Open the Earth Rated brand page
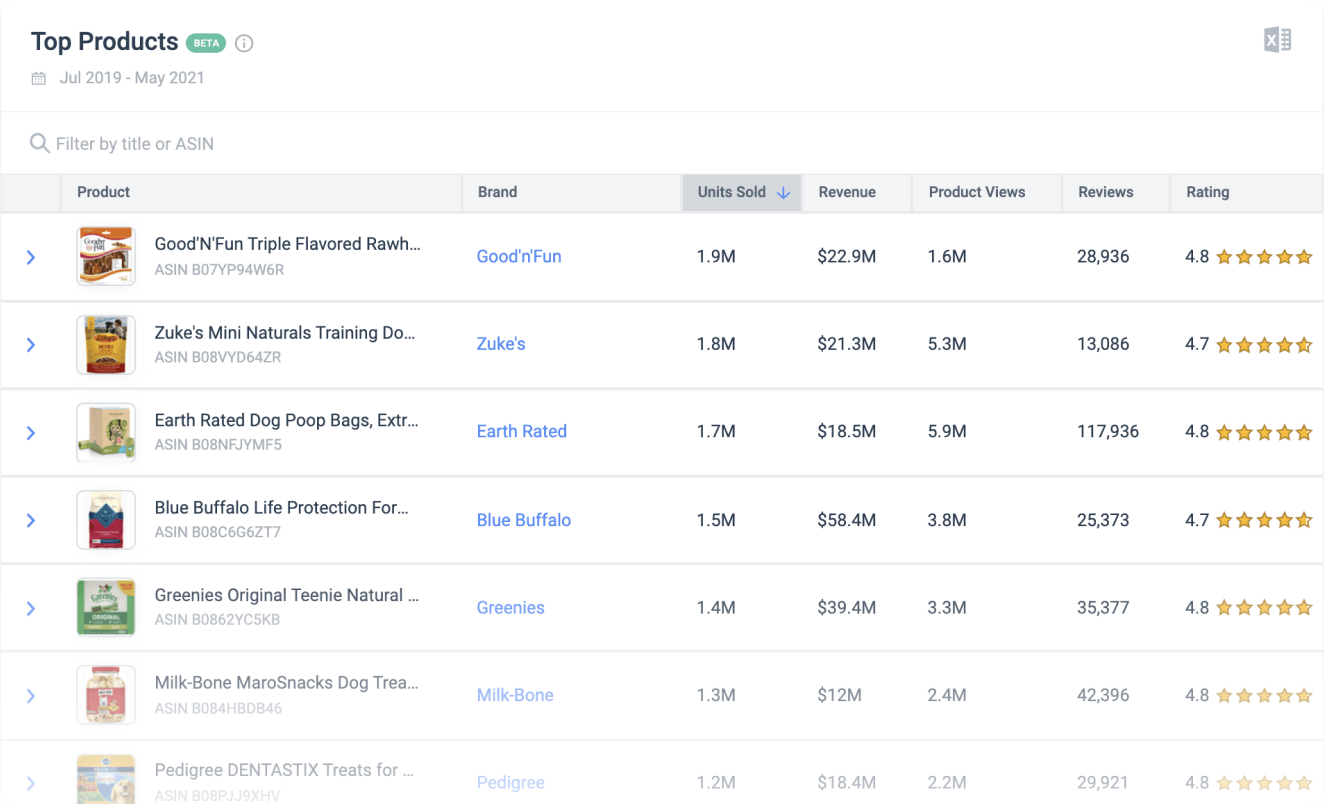 522,431
